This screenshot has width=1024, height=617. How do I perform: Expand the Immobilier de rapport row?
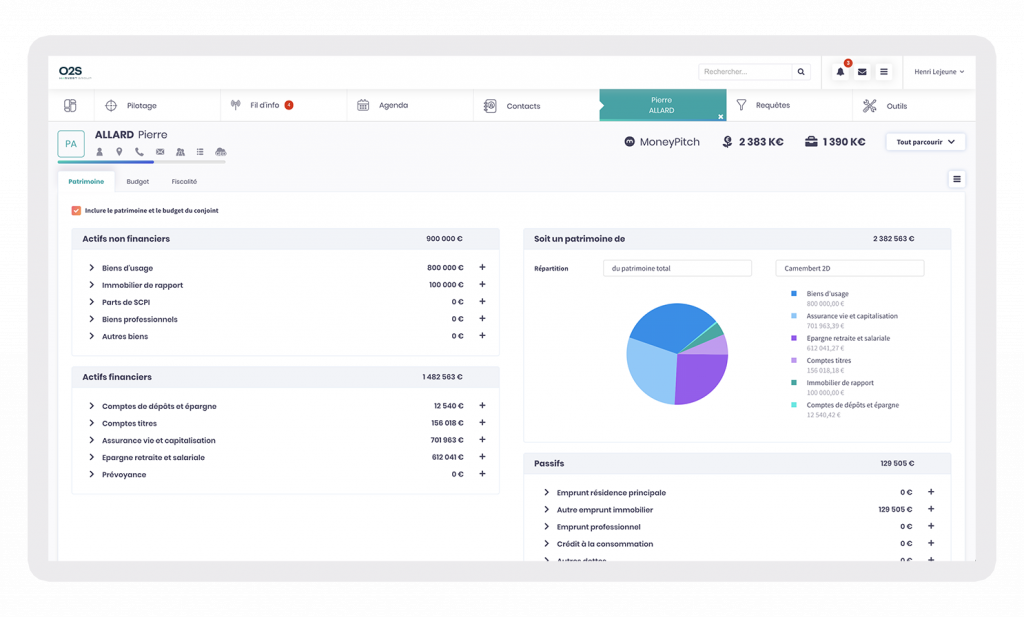tap(92, 285)
